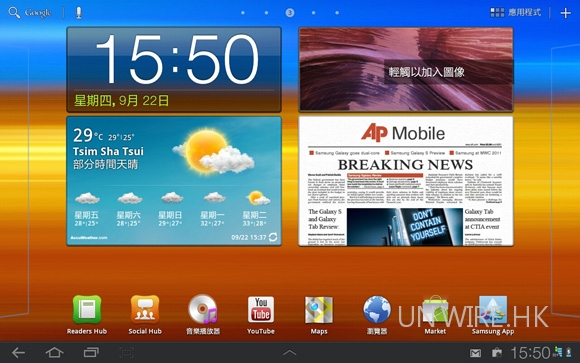This screenshot has width=580, height=363.
Task: Open the music player app icon
Action: (x=203, y=310)
